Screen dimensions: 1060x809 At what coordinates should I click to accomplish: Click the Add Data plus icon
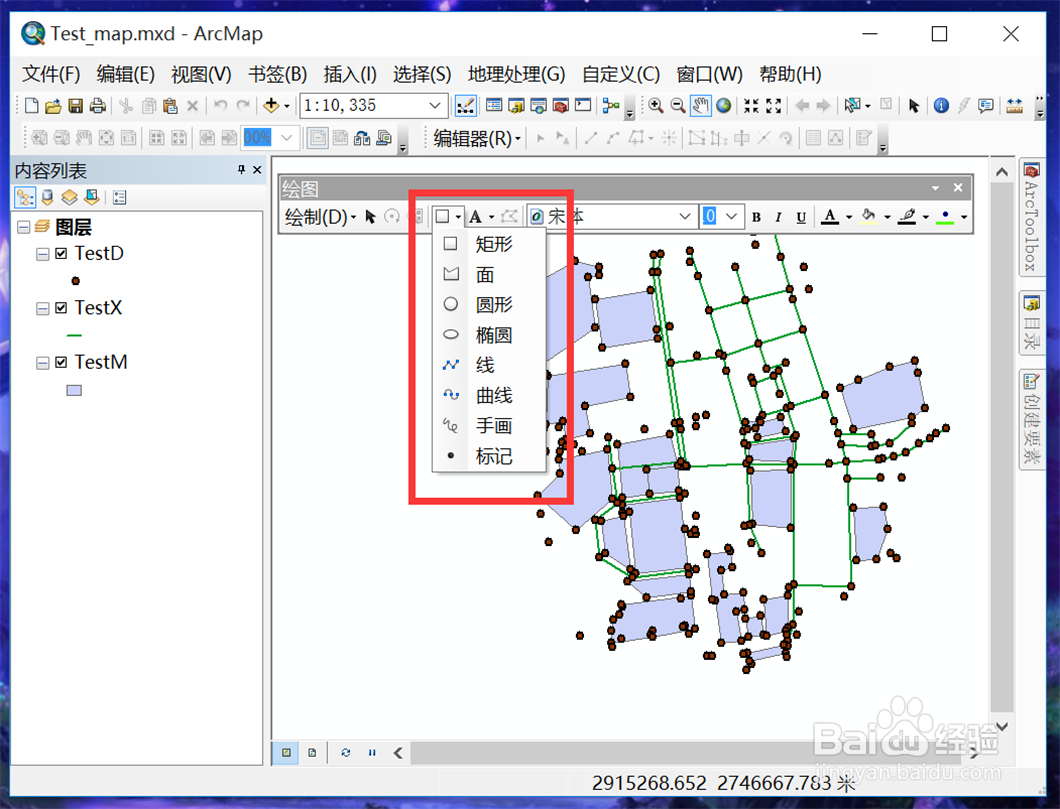pos(271,105)
